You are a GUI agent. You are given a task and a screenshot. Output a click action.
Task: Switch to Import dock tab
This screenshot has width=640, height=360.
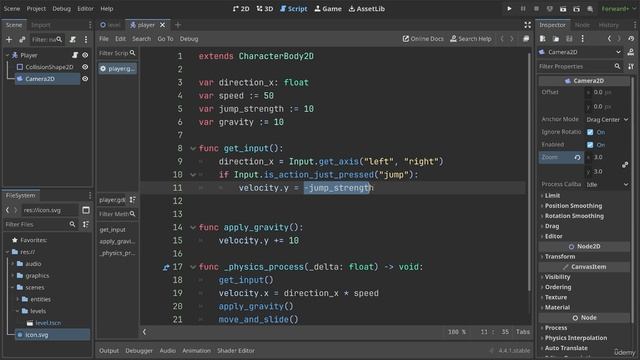click(41, 25)
